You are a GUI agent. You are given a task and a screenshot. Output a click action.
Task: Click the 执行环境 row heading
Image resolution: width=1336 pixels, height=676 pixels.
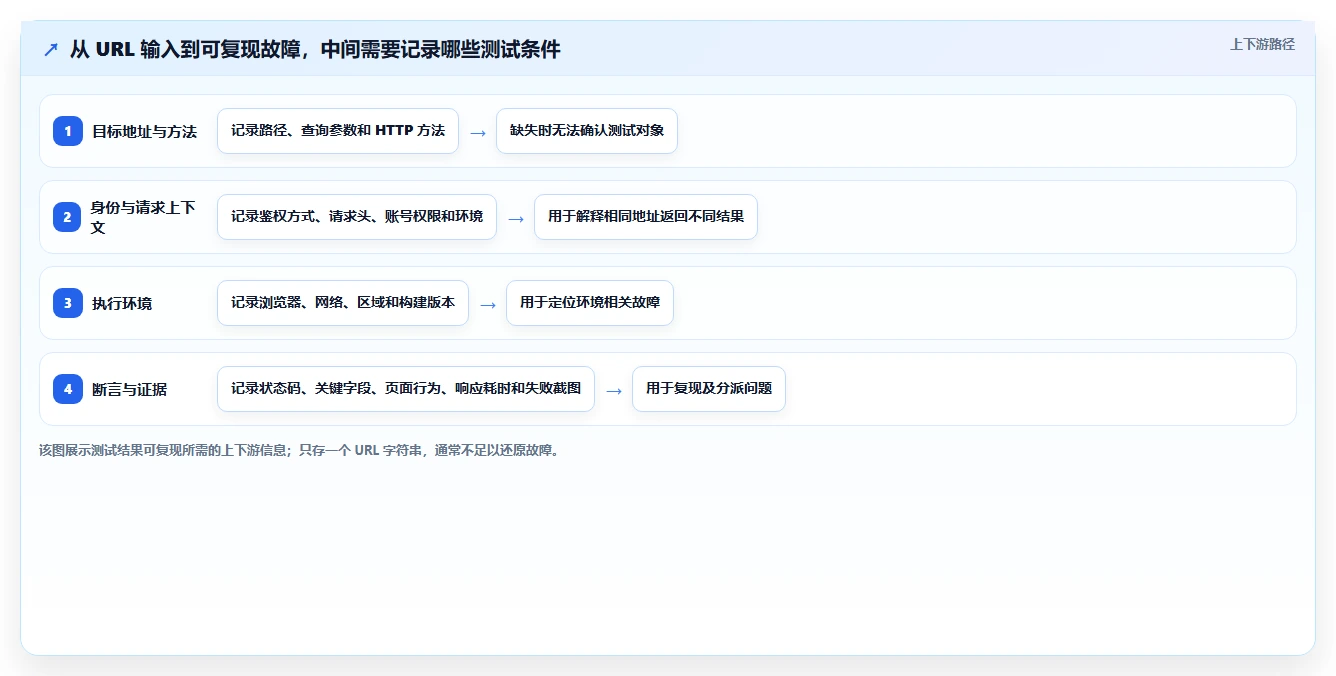tap(122, 303)
